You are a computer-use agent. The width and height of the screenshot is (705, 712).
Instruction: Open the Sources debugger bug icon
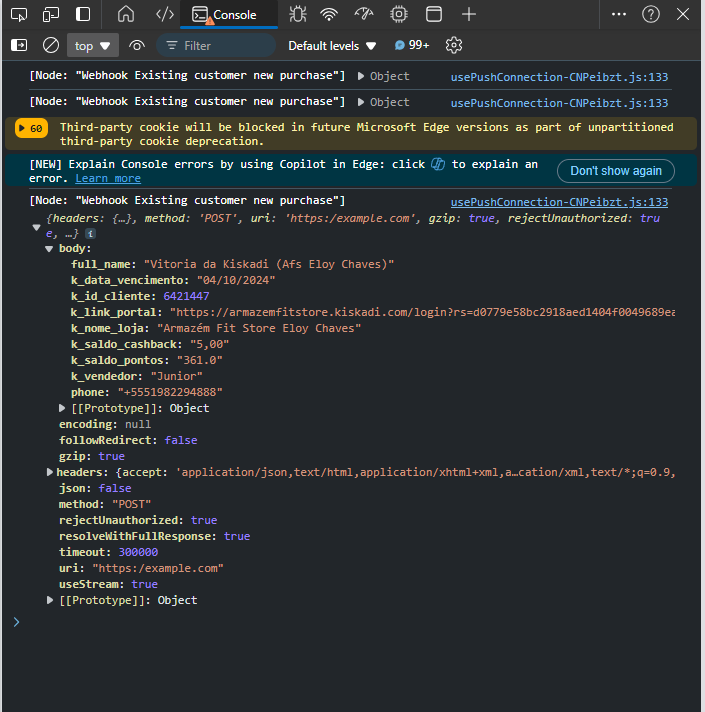[298, 15]
